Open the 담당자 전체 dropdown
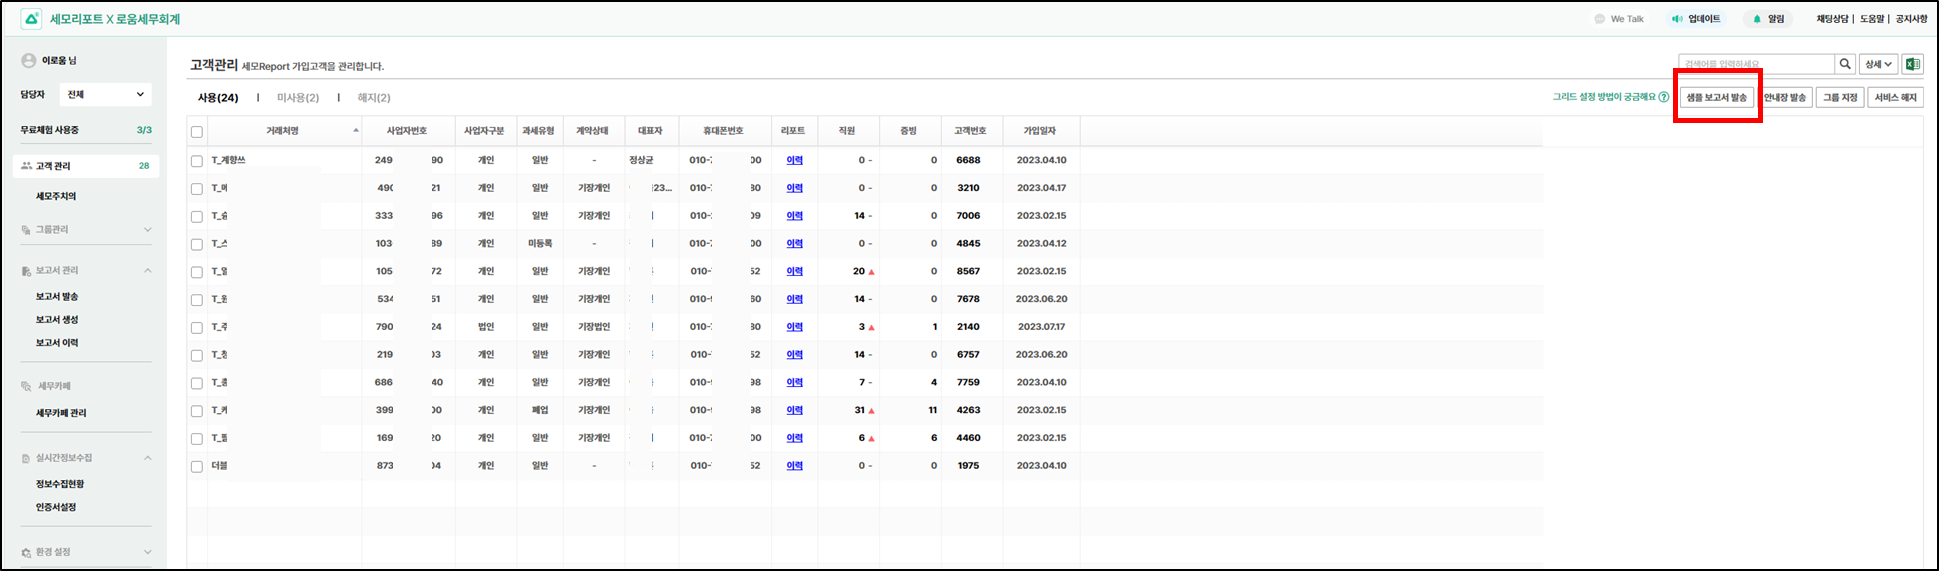The image size is (1939, 571). tap(105, 94)
